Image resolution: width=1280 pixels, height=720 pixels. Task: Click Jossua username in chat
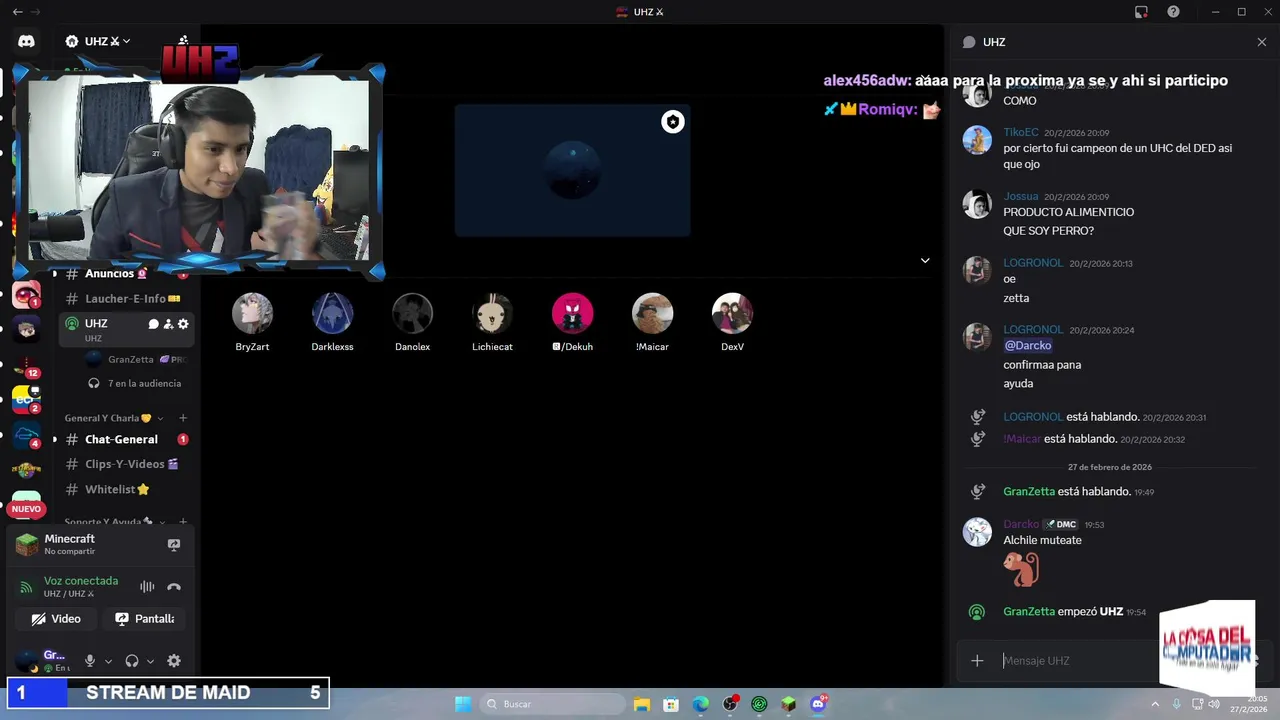[1021, 196]
